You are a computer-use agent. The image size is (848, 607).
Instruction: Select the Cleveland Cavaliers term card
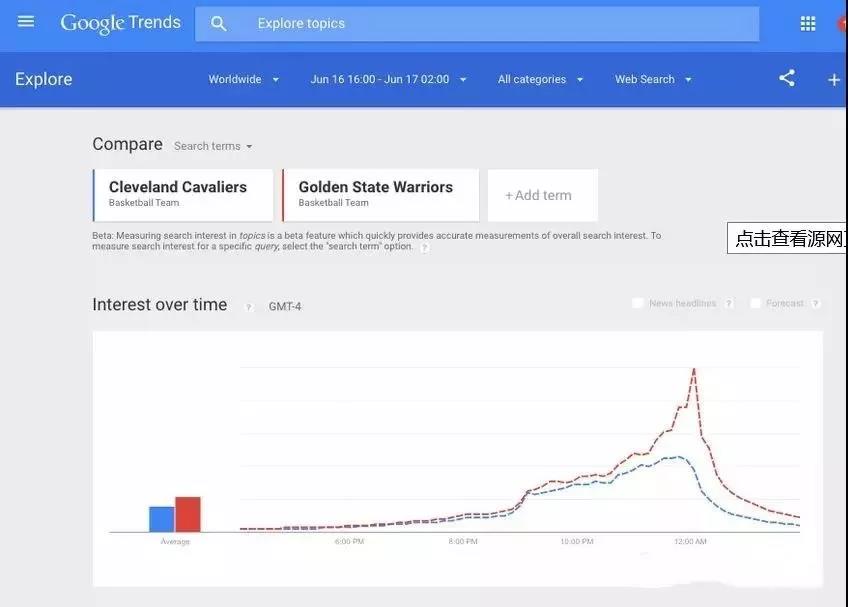coord(183,195)
